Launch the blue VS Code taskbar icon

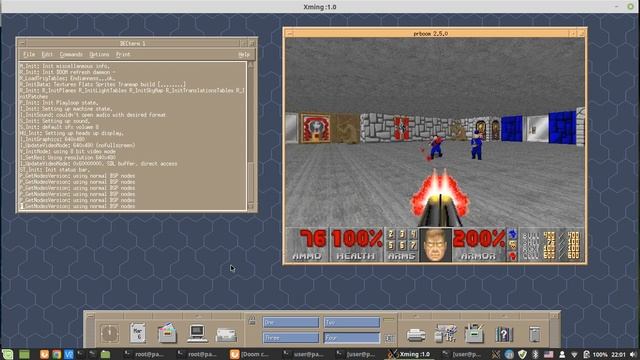click(x=69, y=354)
